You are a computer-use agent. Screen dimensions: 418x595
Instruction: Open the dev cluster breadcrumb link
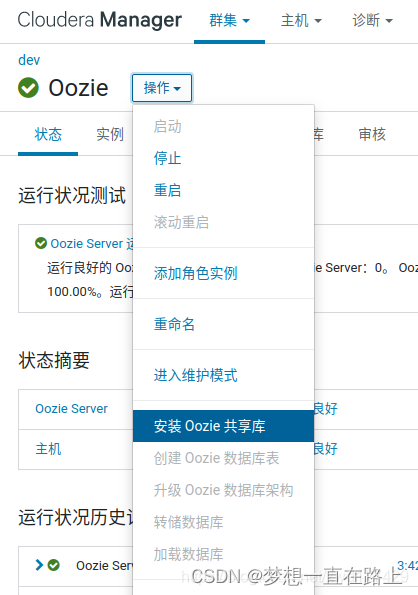[29, 60]
